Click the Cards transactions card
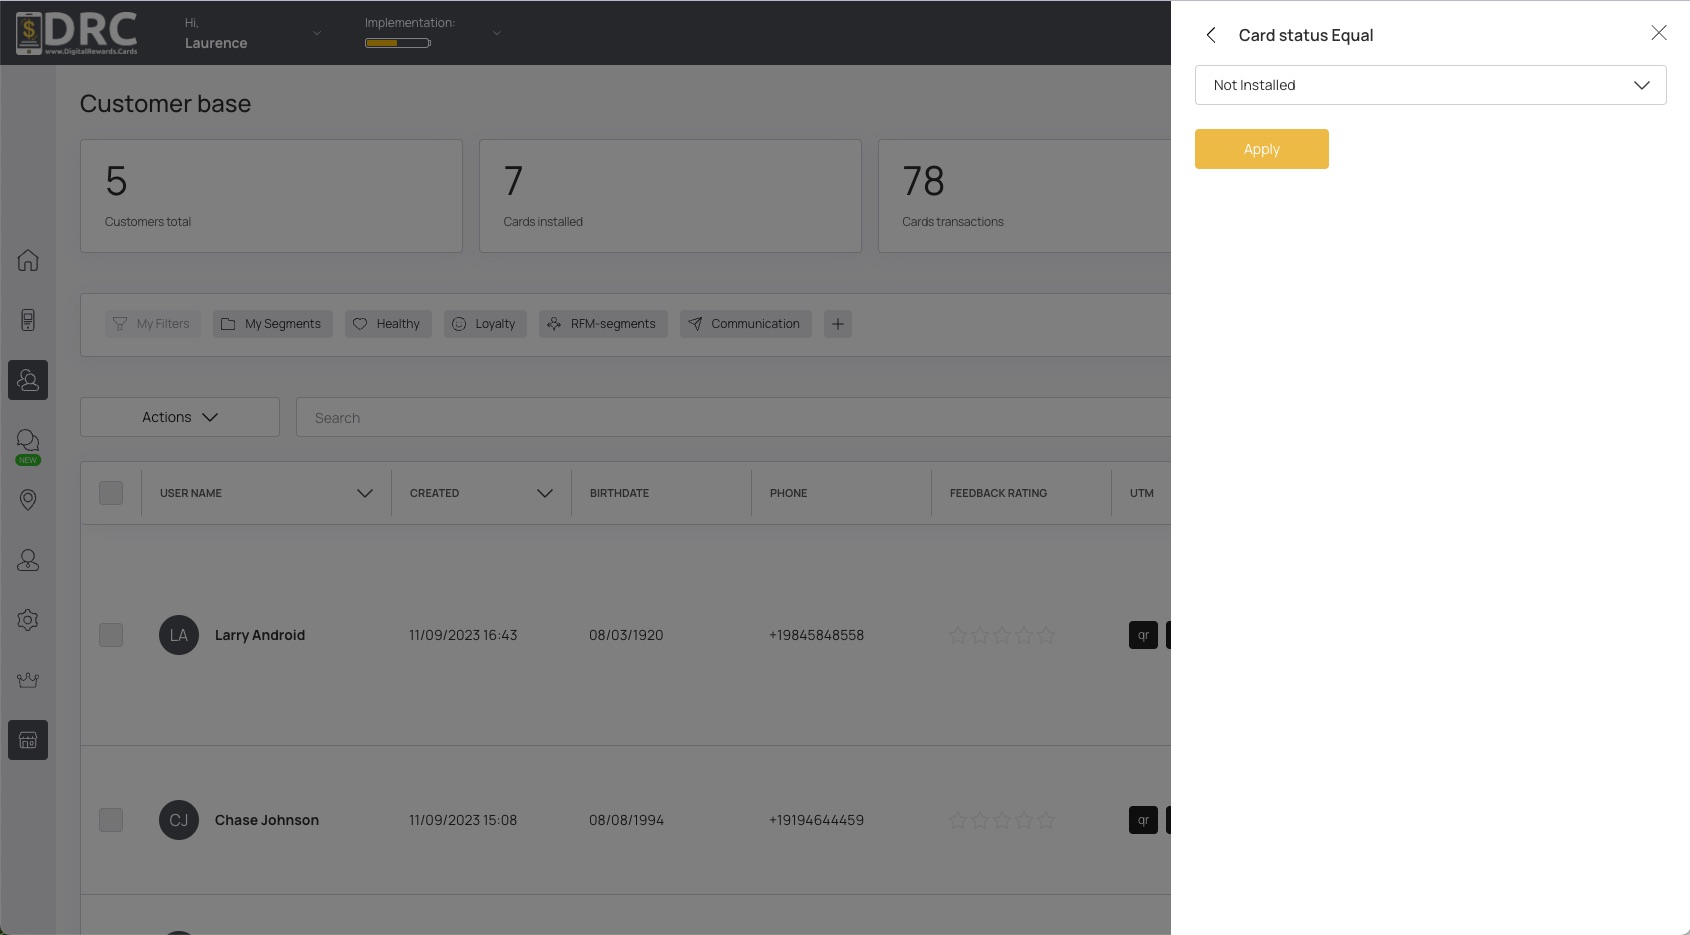 [1024, 196]
